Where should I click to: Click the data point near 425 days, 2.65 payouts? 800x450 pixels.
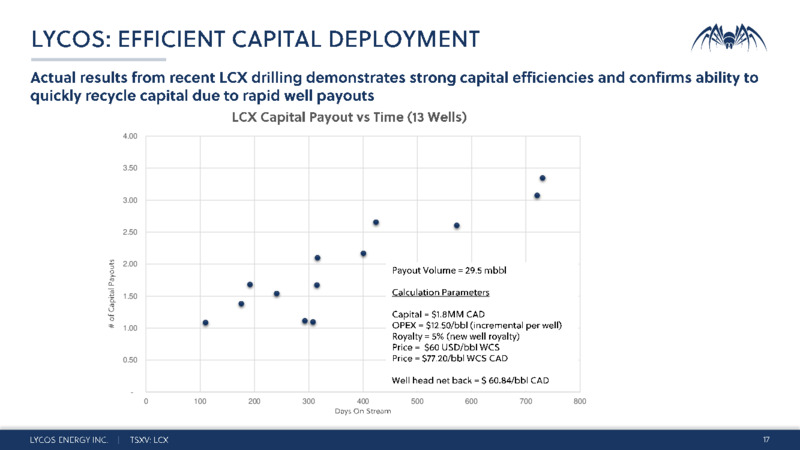coord(376,222)
